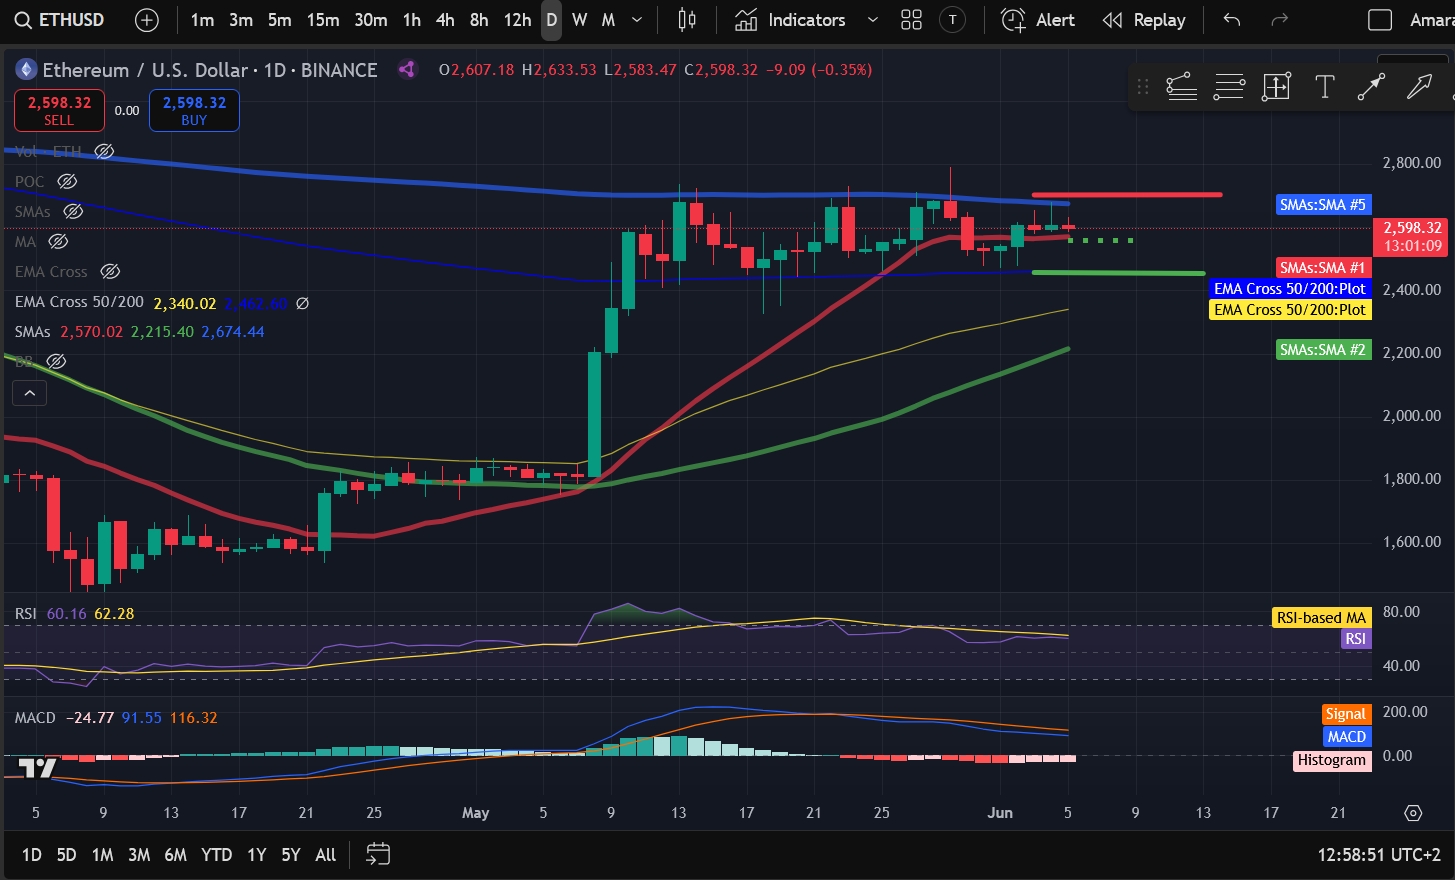Select the horizontal line drawing tool
1455x880 pixels.
tap(1228, 87)
